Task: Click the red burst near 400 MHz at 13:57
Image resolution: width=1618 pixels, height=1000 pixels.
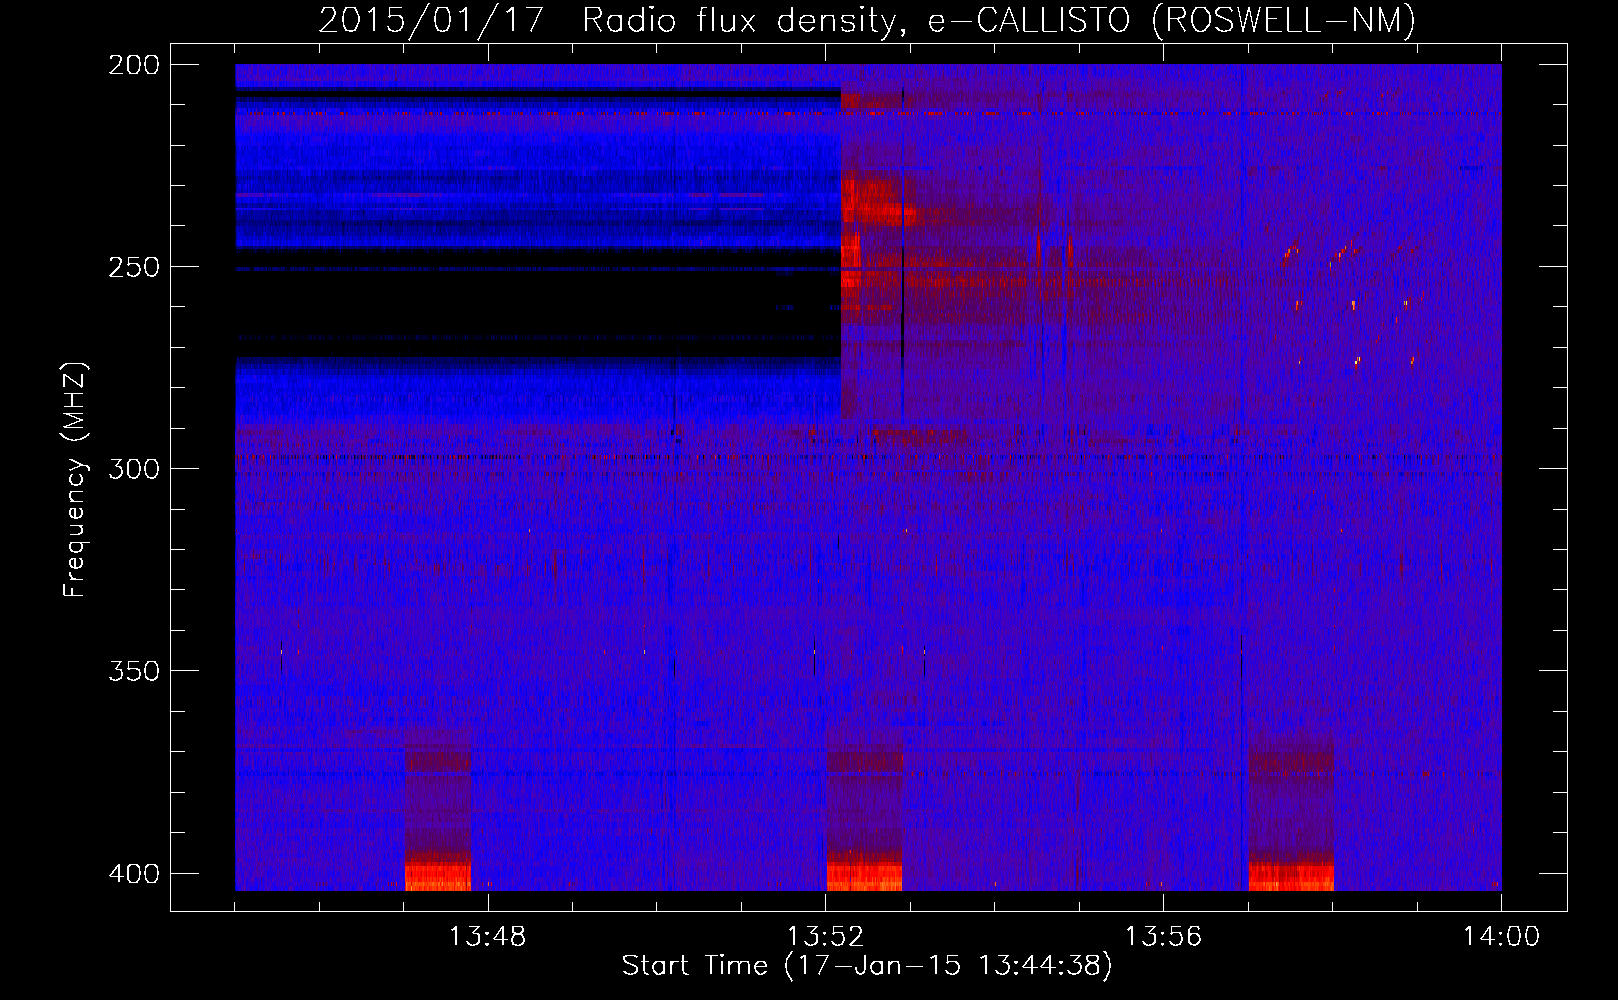Action: point(1291,876)
